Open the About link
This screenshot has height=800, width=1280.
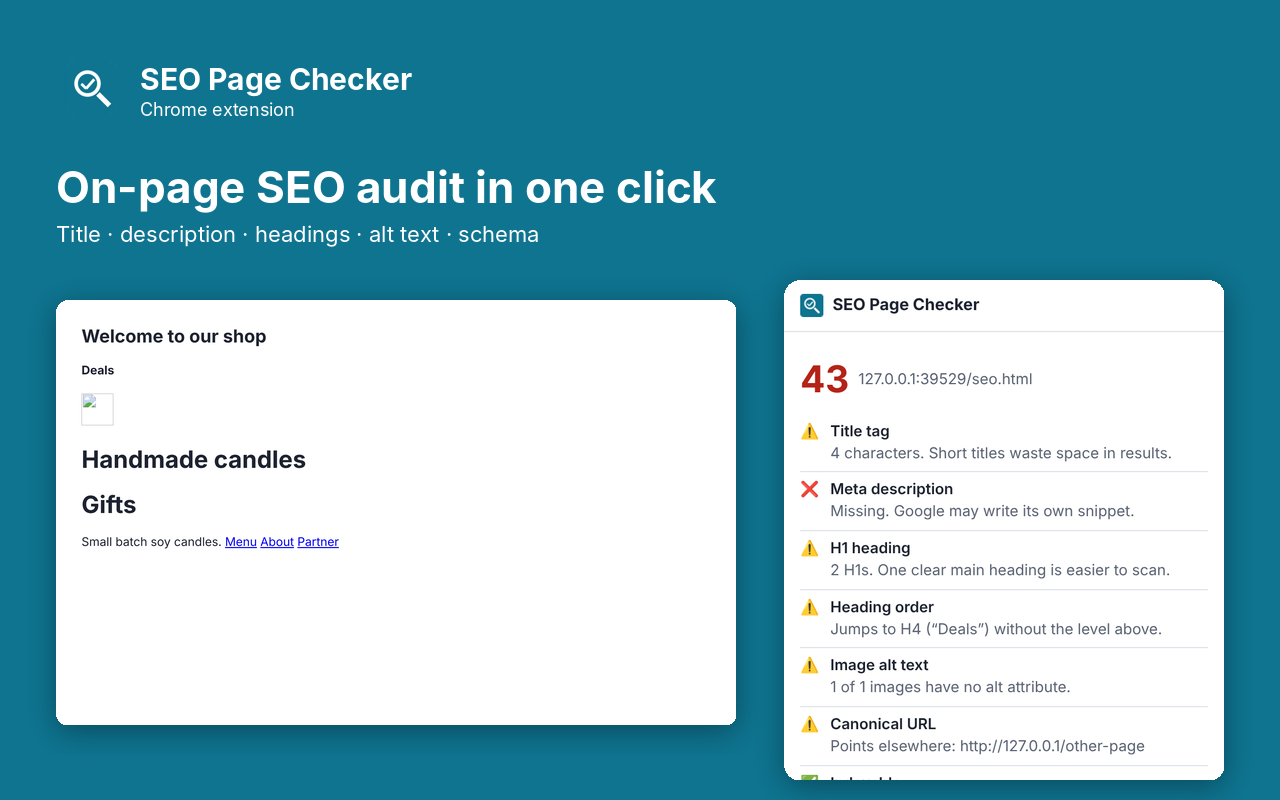277,542
